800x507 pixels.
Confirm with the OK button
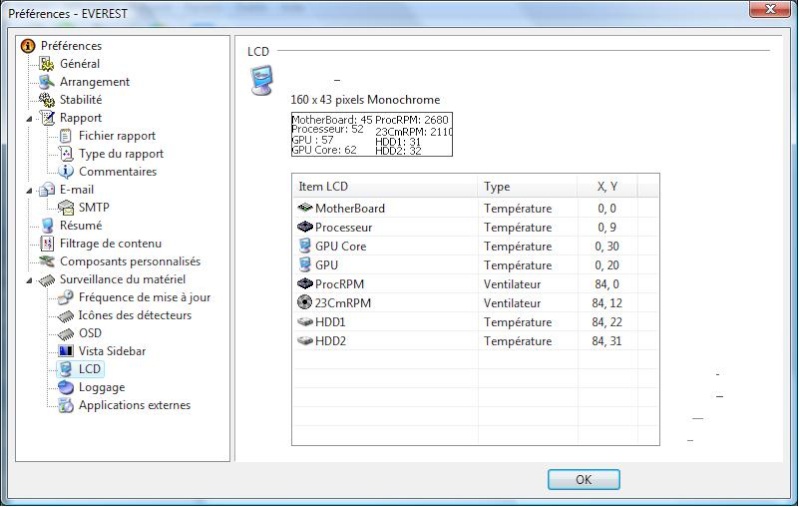(584, 479)
